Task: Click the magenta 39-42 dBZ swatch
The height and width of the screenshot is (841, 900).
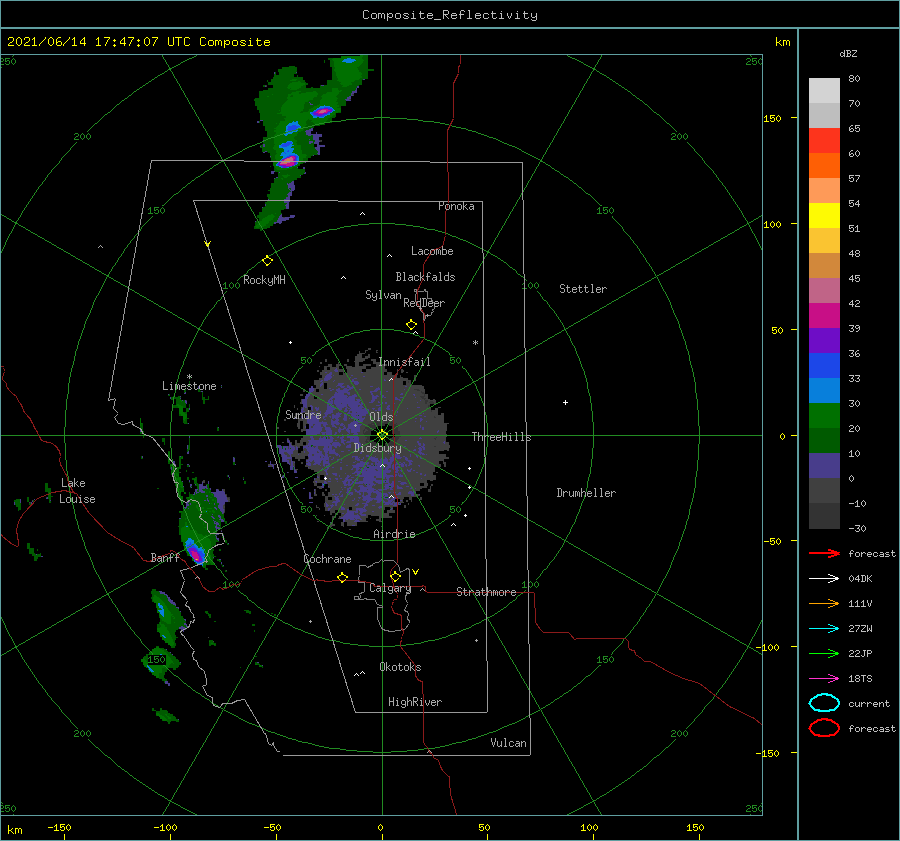Action: pos(824,316)
